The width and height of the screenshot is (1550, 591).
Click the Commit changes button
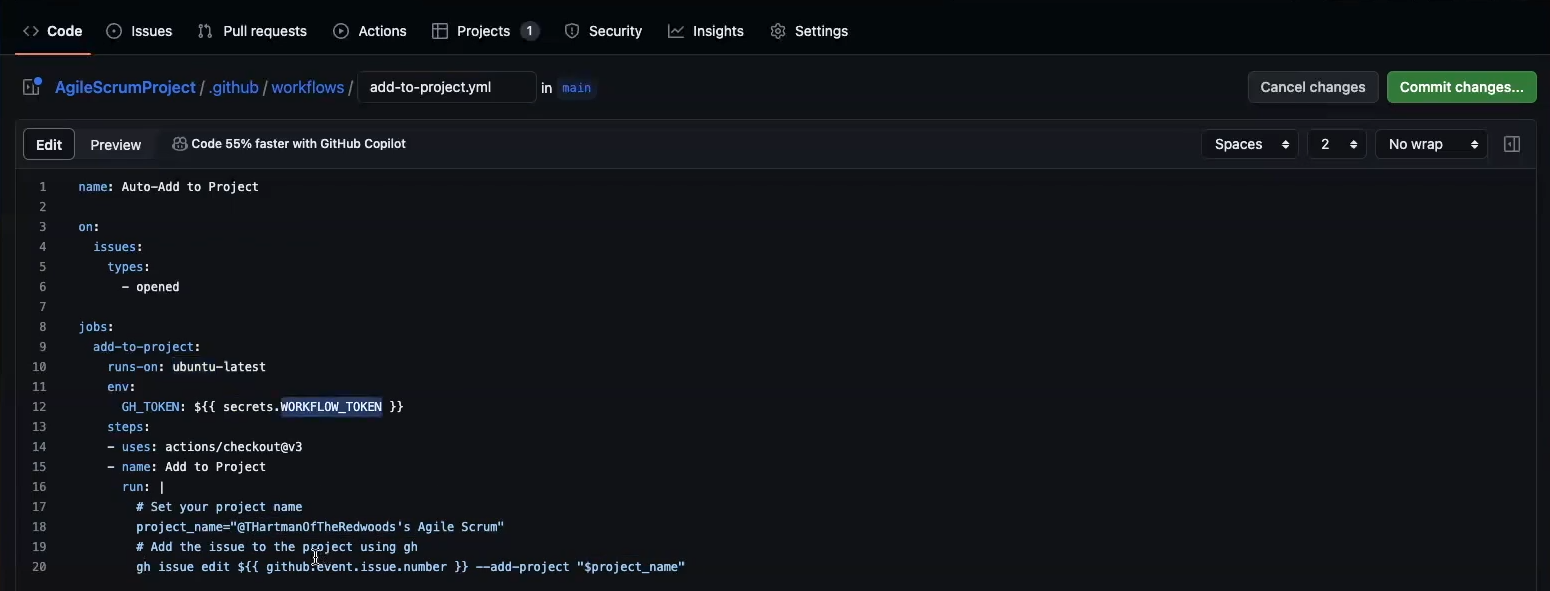tap(1461, 87)
